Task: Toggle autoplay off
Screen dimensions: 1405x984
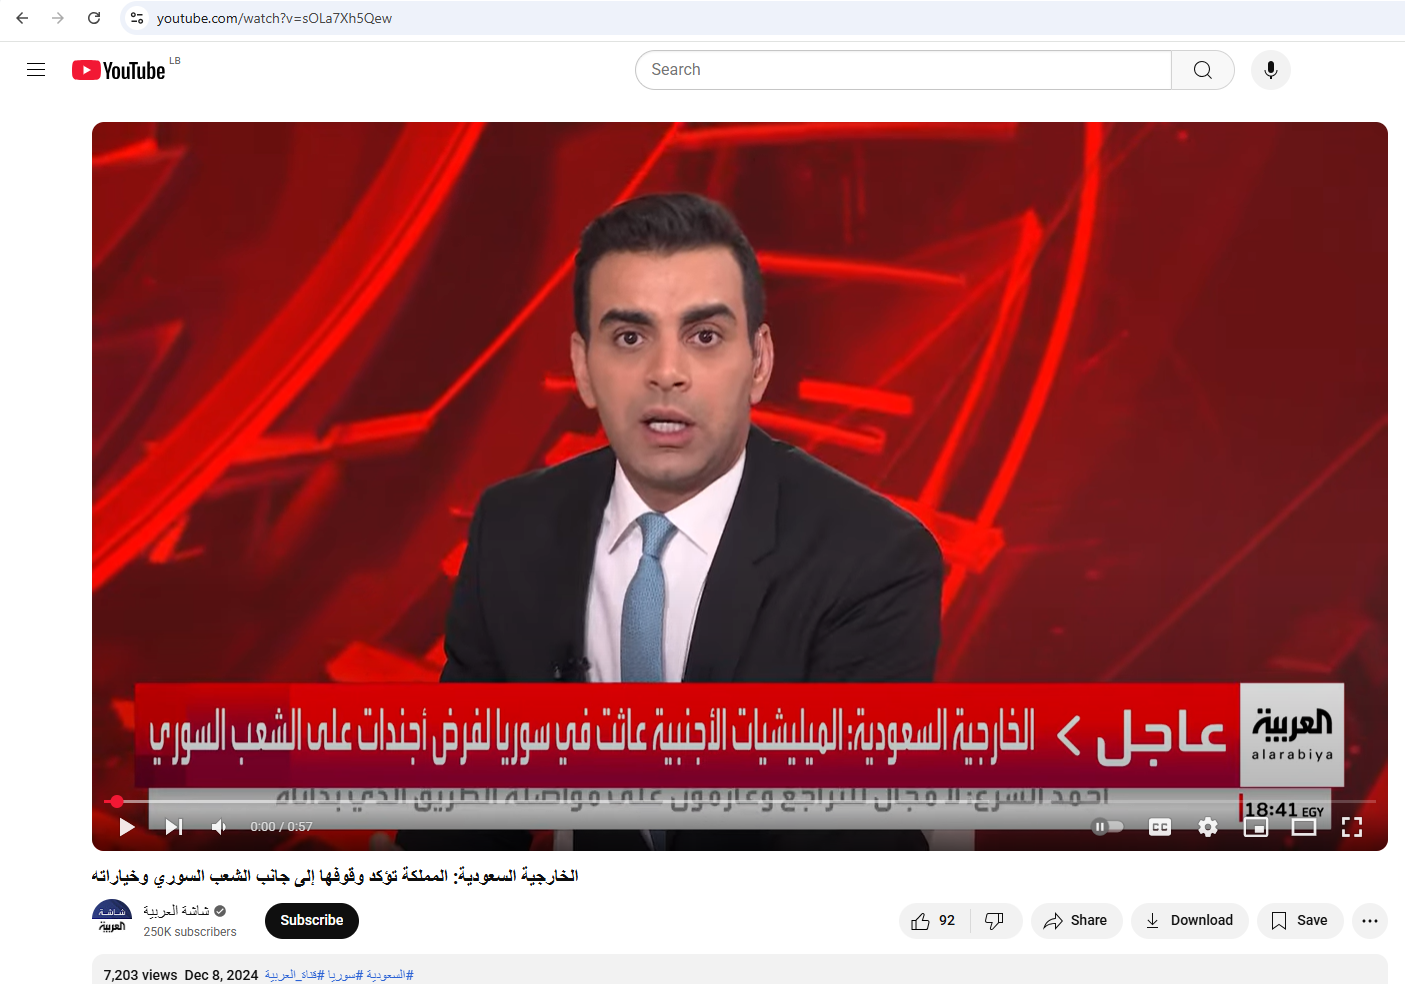Action: click(x=1107, y=827)
